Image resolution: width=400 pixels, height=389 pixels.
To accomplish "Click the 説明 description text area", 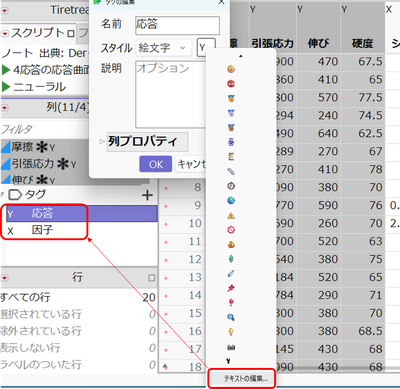I will point(170,94).
